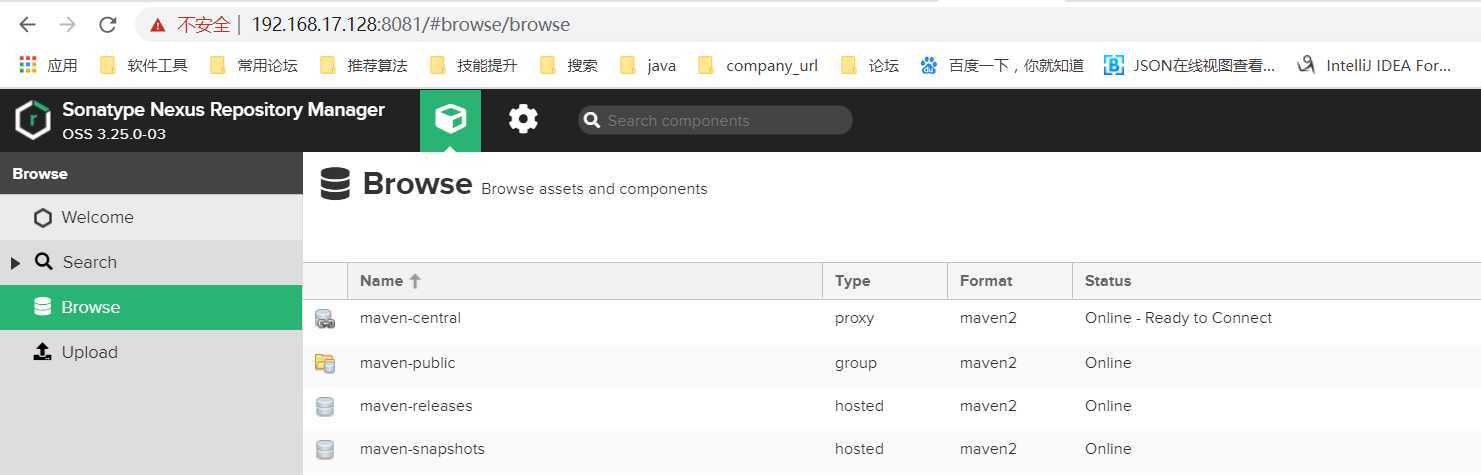This screenshot has width=1481, height=475.
Task: Click the browser forward arrow
Action: (x=67, y=25)
